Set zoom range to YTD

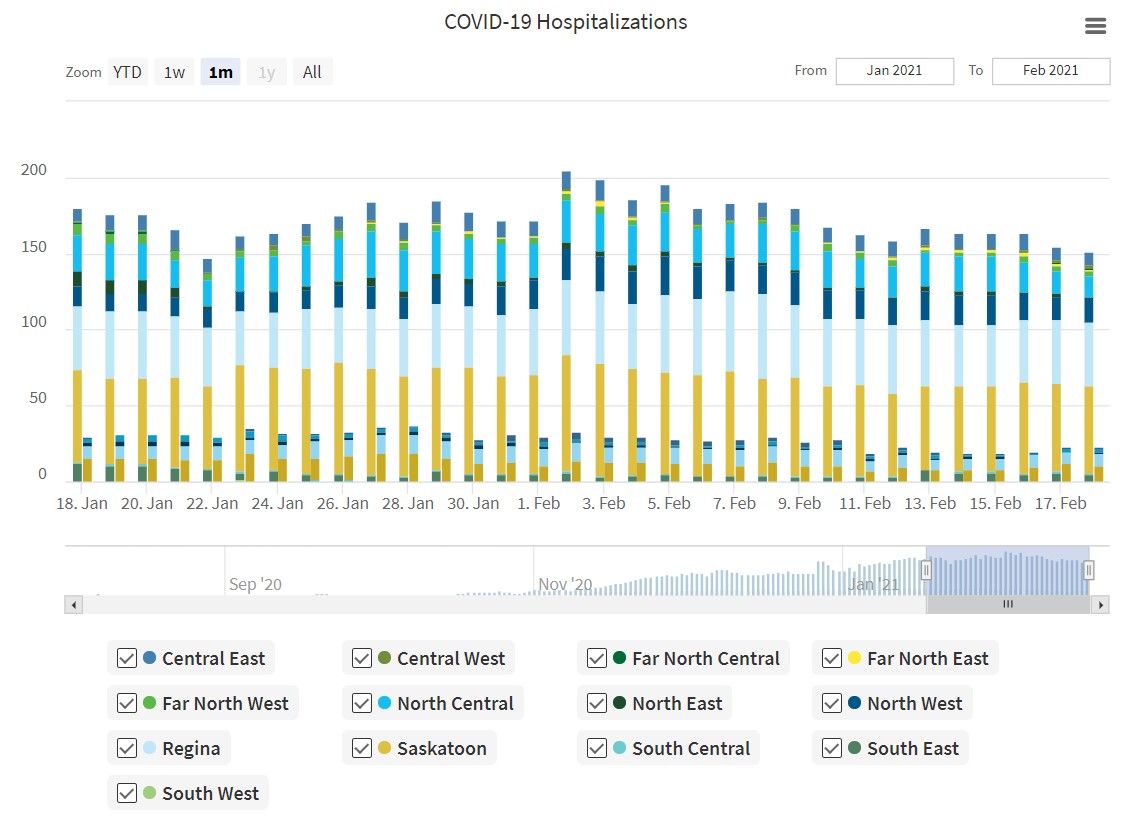(x=128, y=72)
